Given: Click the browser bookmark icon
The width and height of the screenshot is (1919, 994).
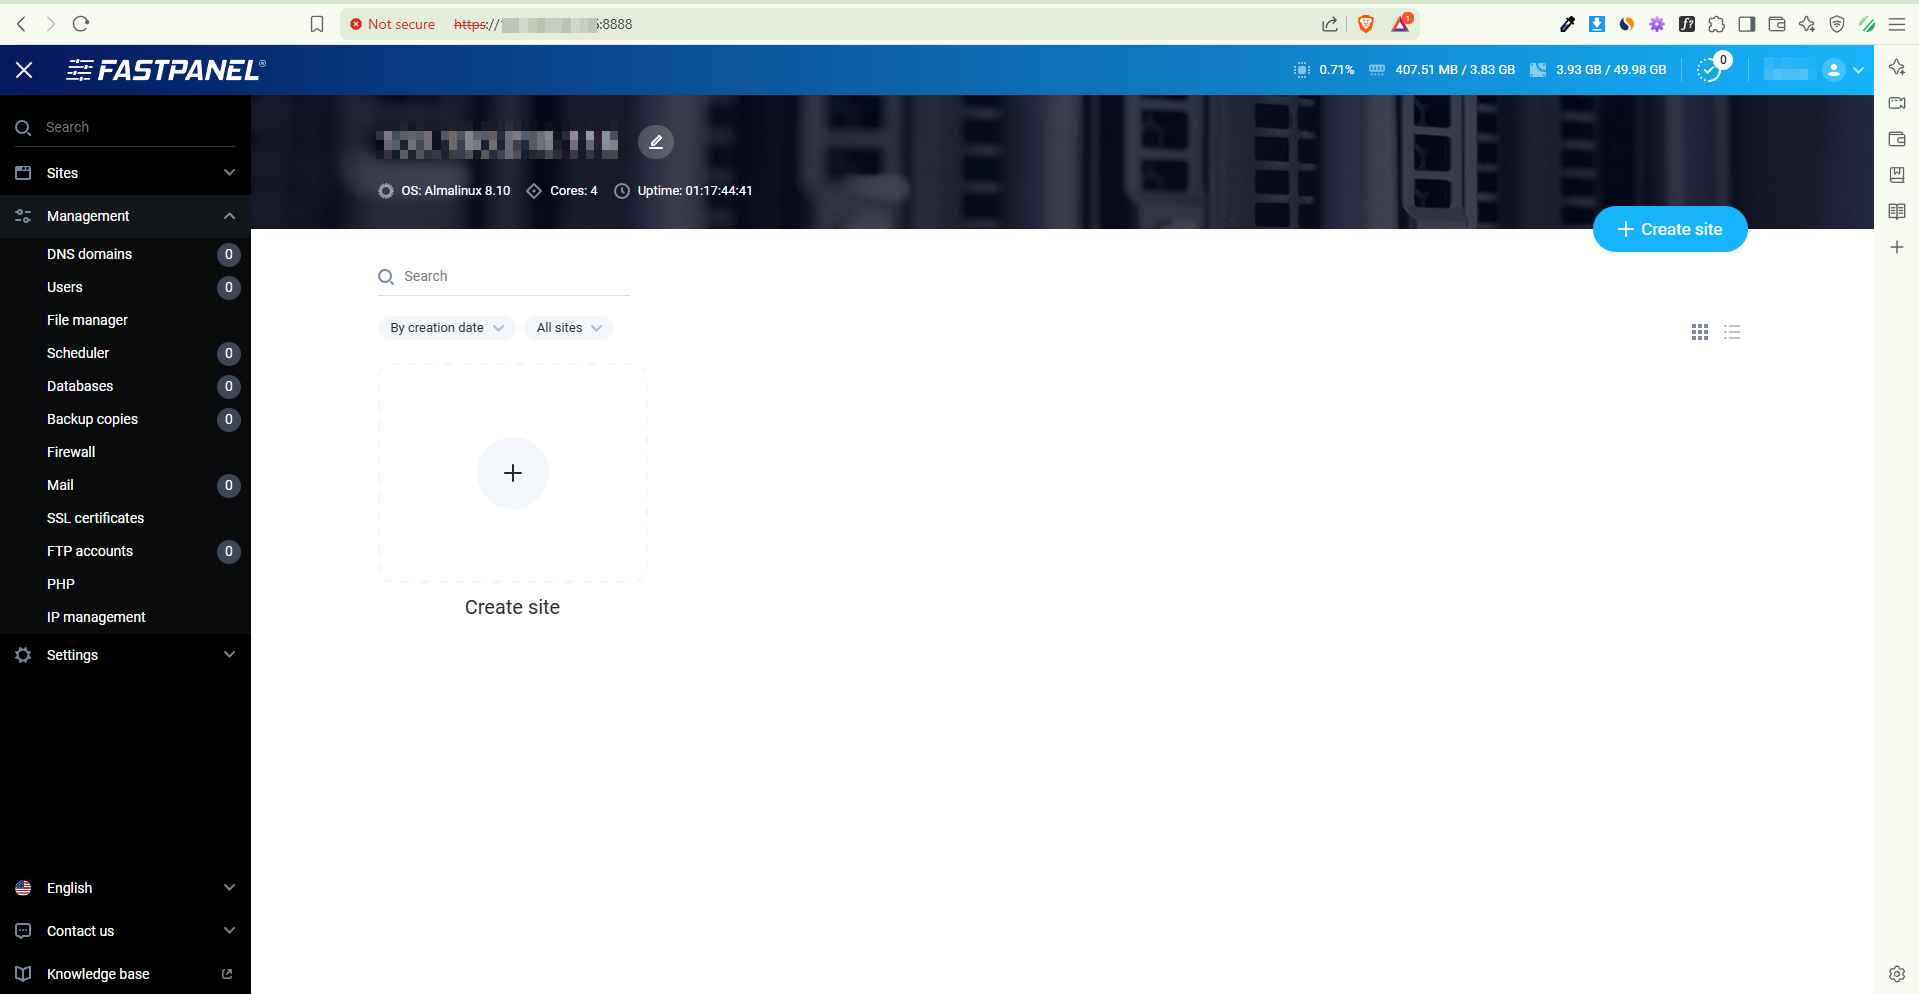Looking at the screenshot, I should point(317,24).
